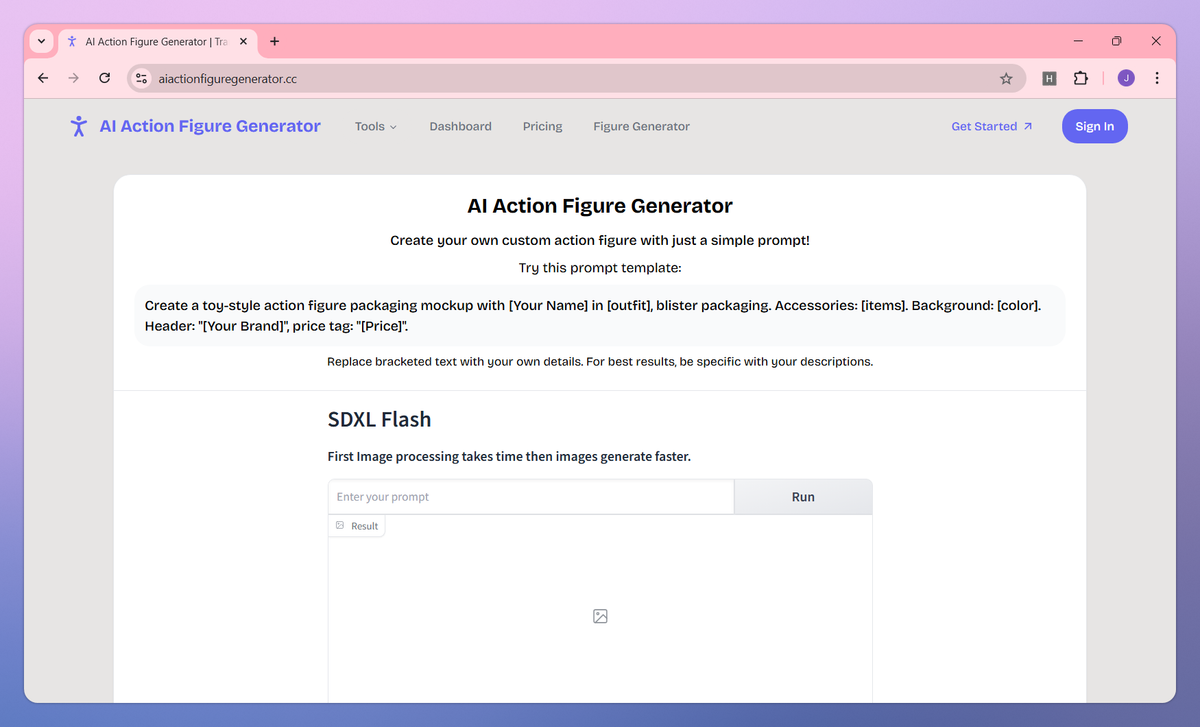Open the Tools dropdown menu
This screenshot has height=727, width=1200.
(x=375, y=126)
